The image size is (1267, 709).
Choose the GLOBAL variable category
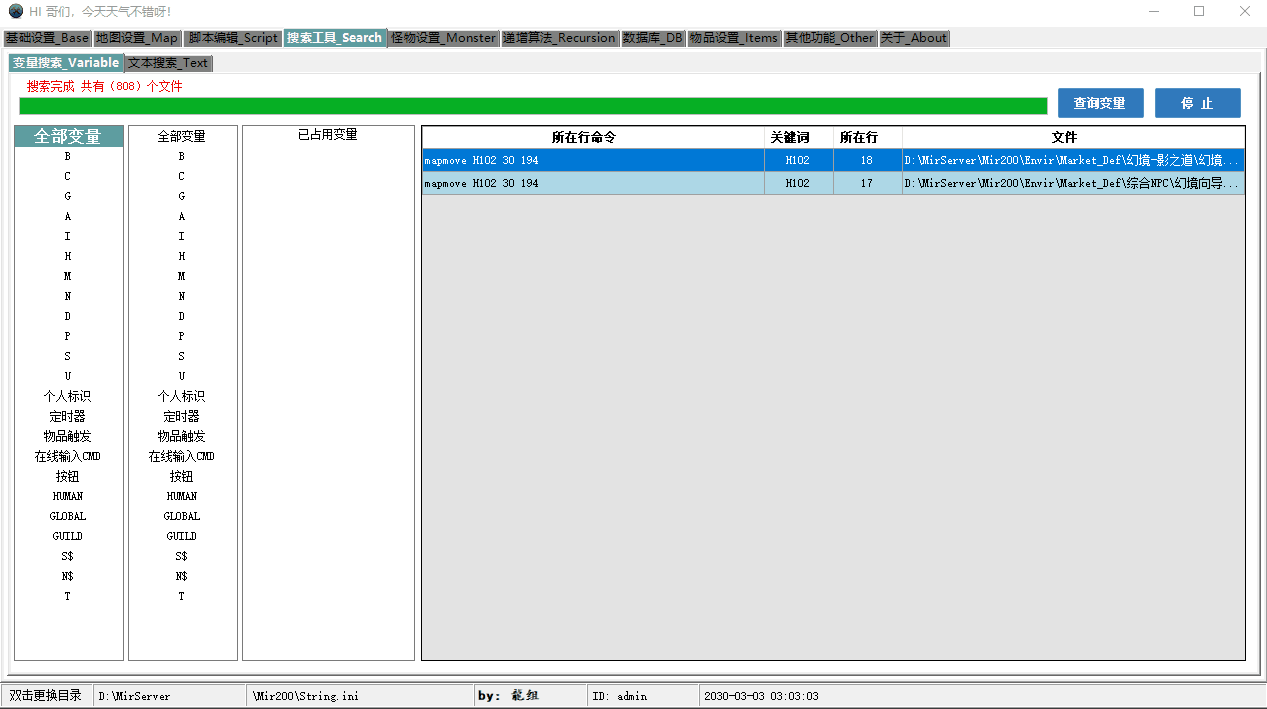click(67, 516)
